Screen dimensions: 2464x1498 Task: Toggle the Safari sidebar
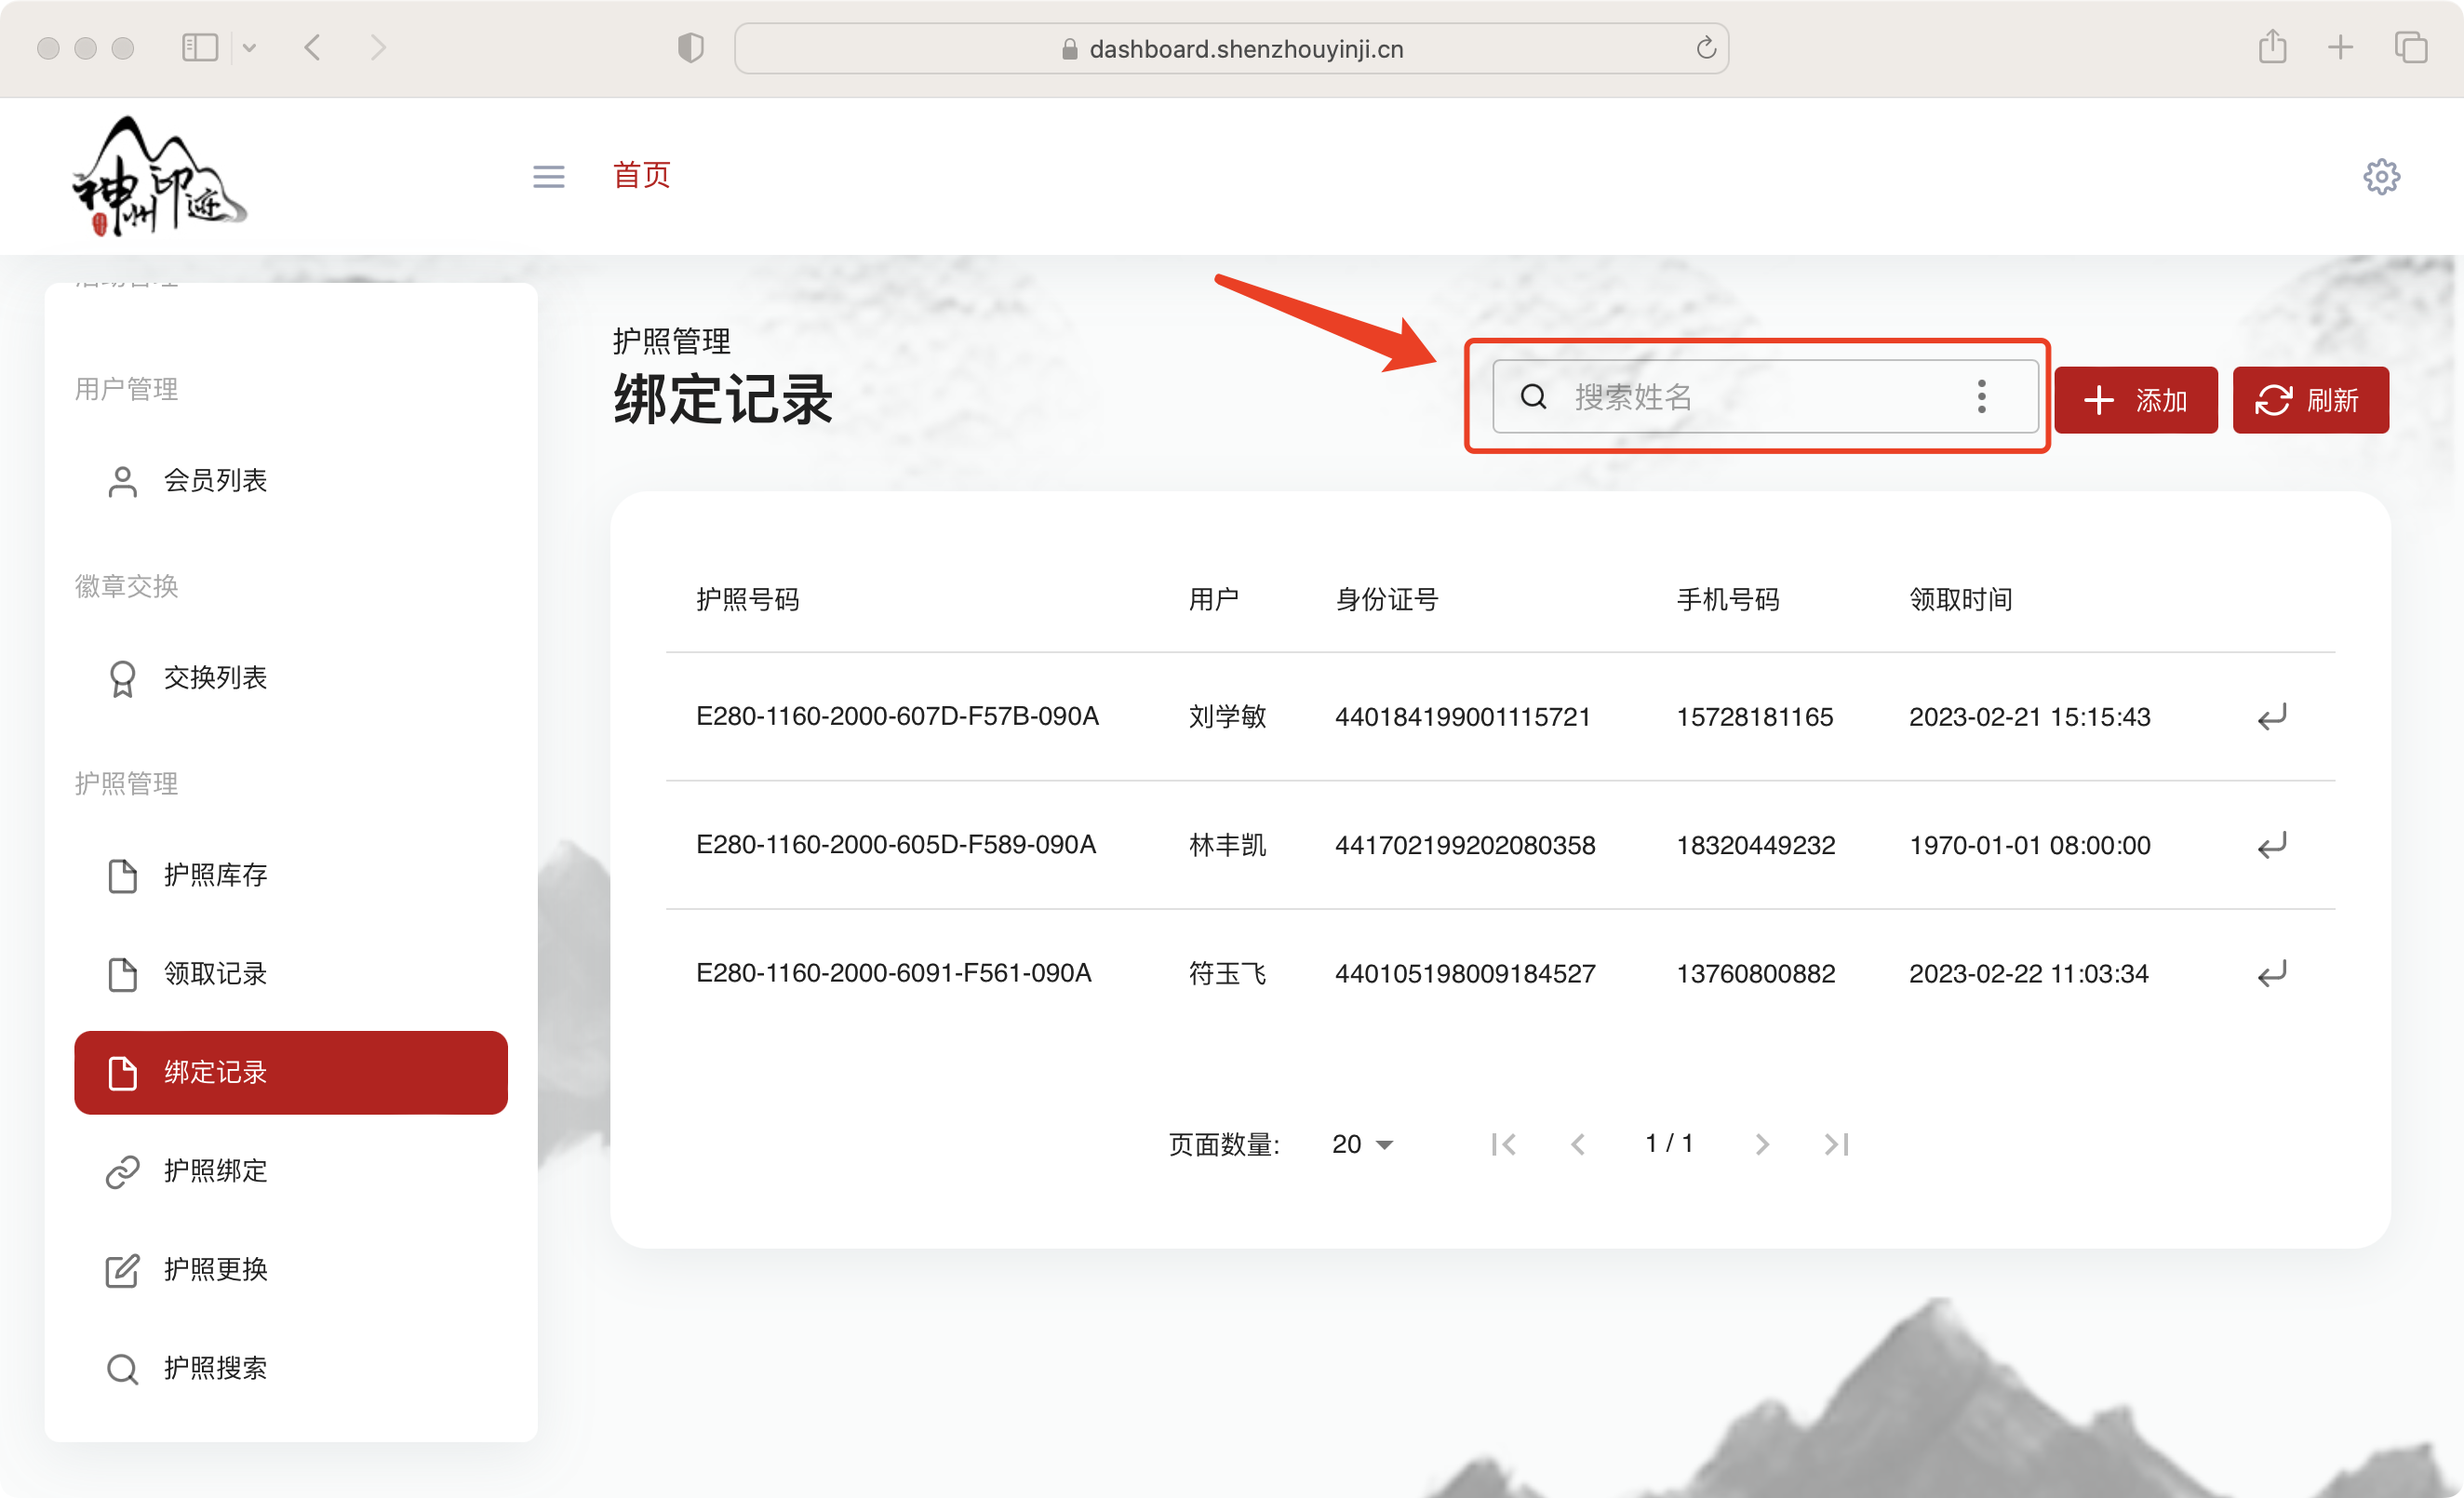[x=200, y=48]
